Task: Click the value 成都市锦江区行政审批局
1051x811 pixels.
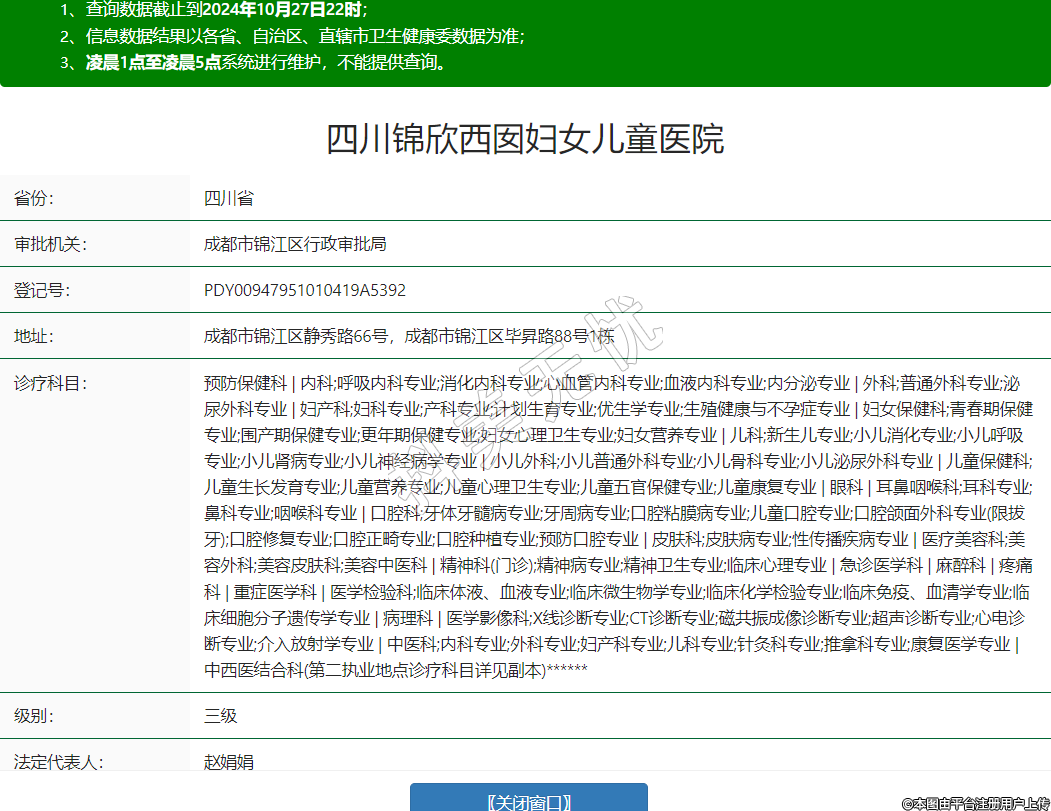Action: coord(295,244)
